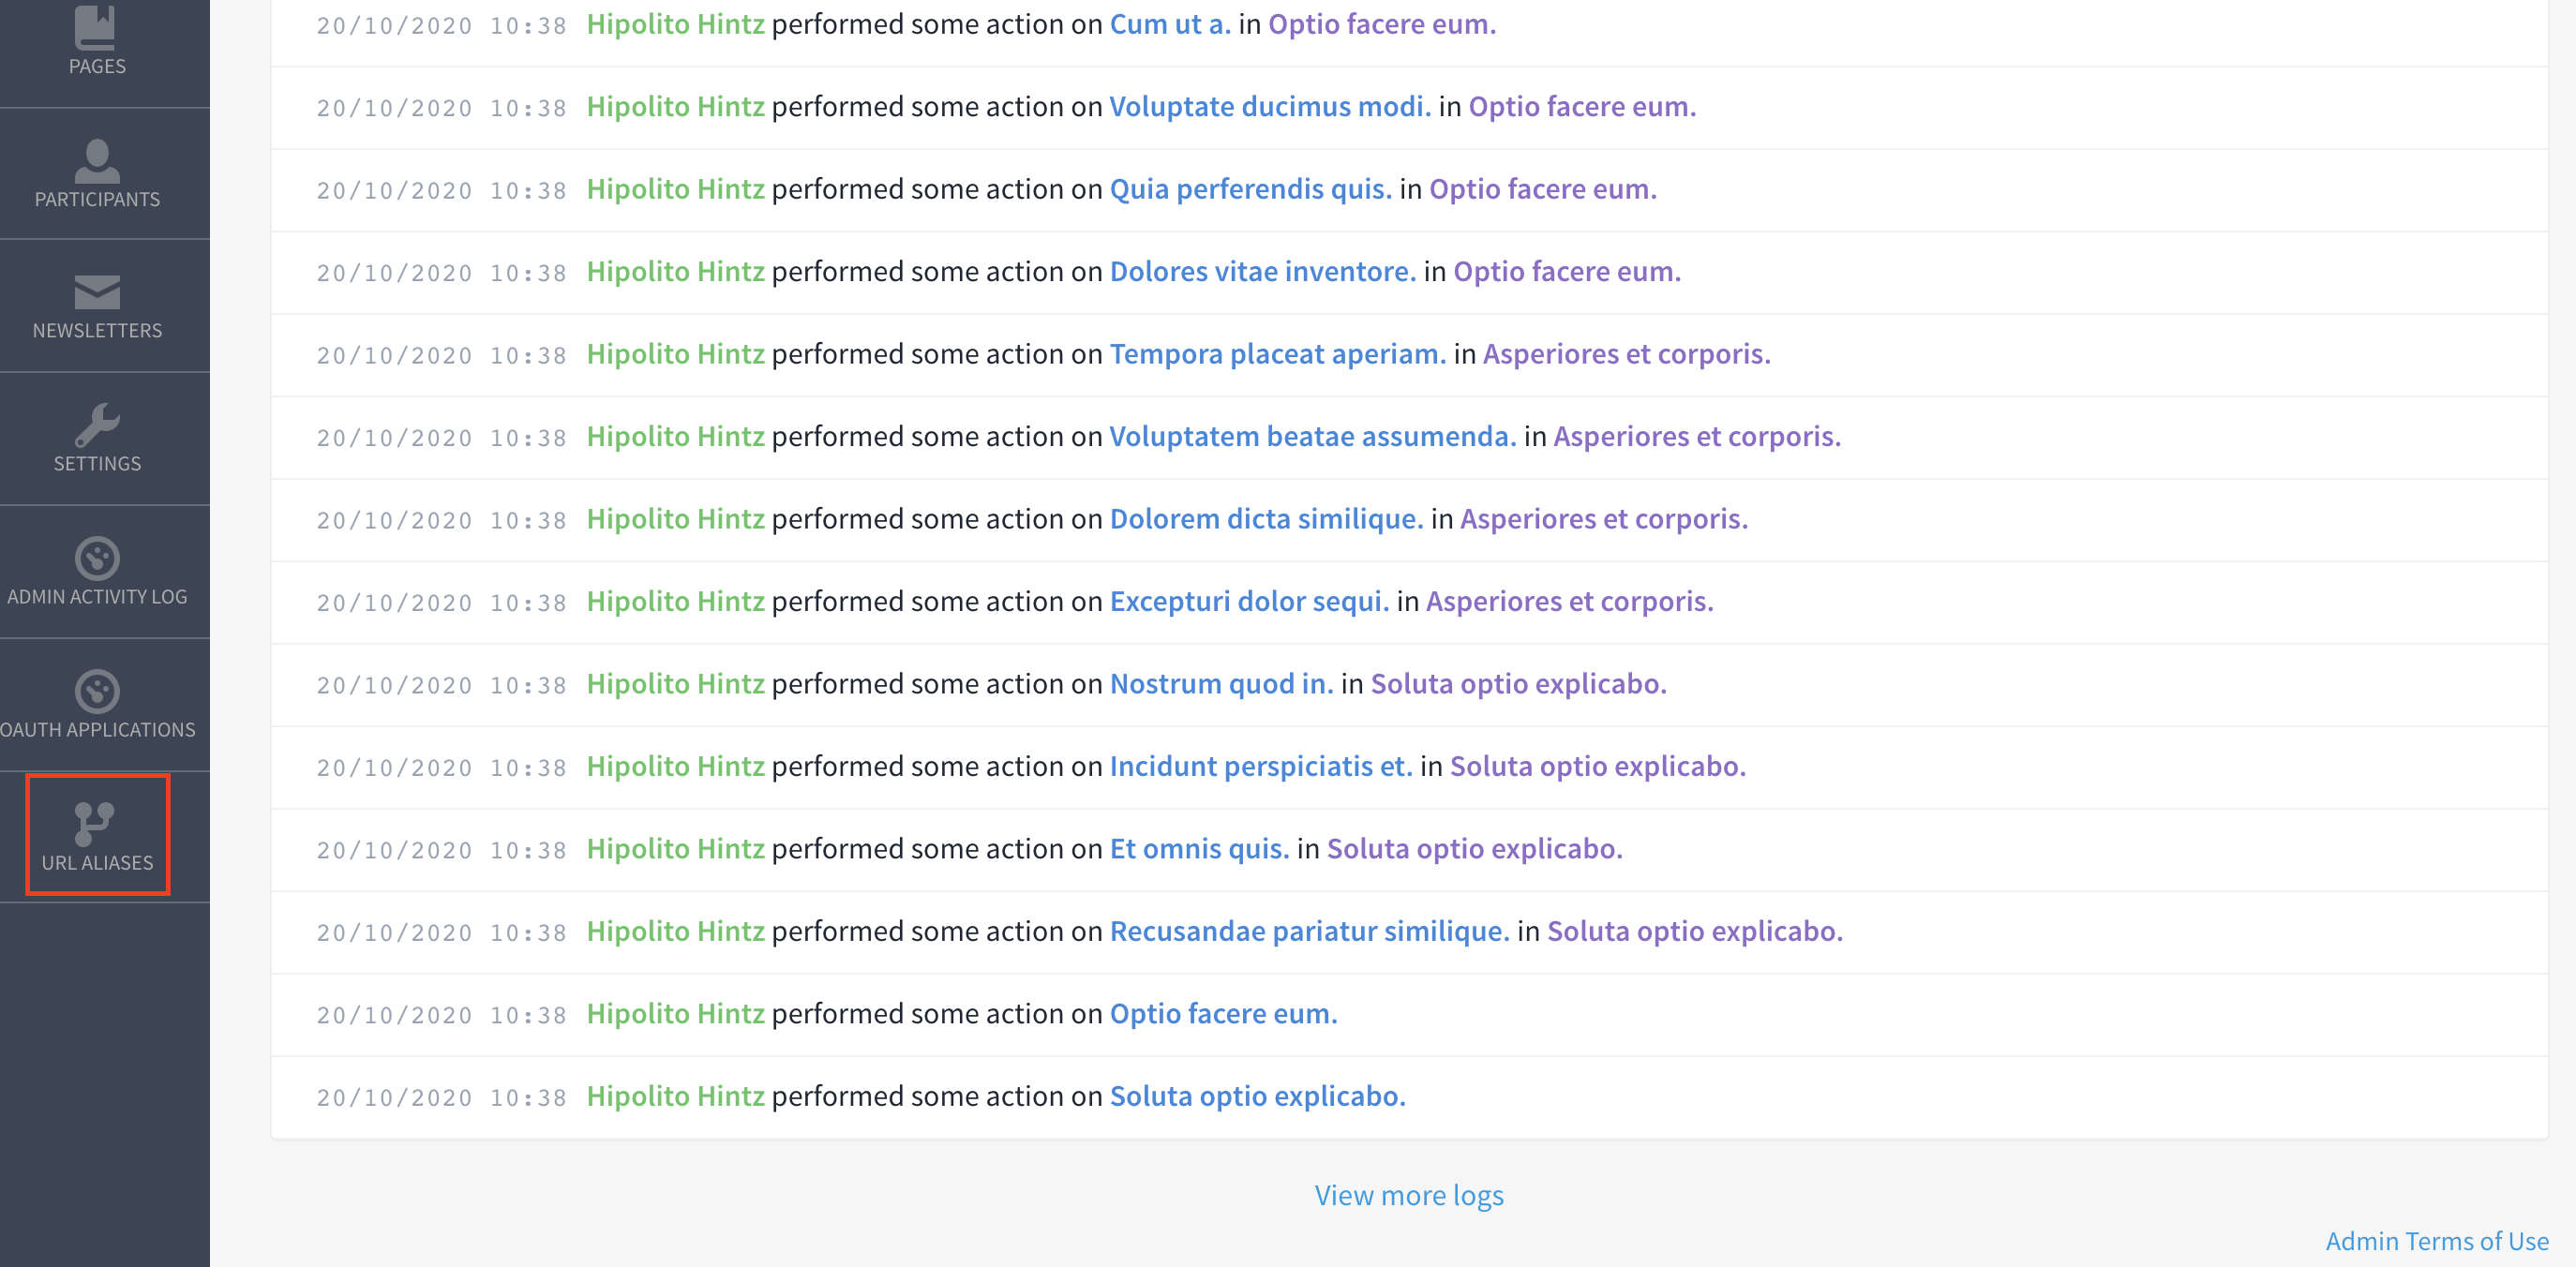Open Asperiores et corporis. in Tempora placeat row
Viewport: 2576px width, 1267px height.
point(1626,354)
